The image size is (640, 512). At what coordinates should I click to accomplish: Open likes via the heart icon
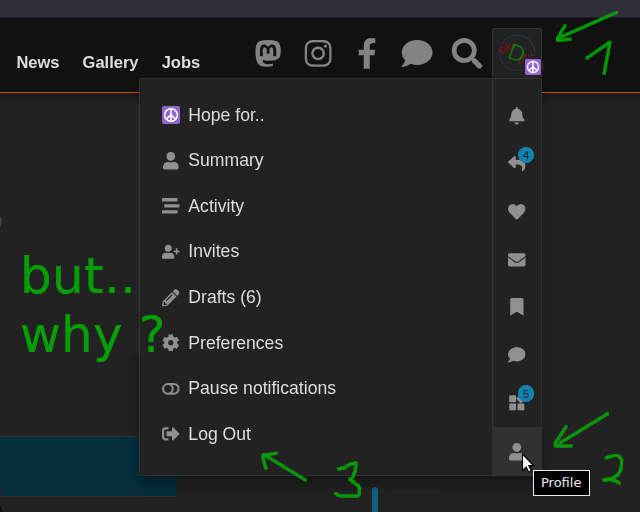point(517,211)
